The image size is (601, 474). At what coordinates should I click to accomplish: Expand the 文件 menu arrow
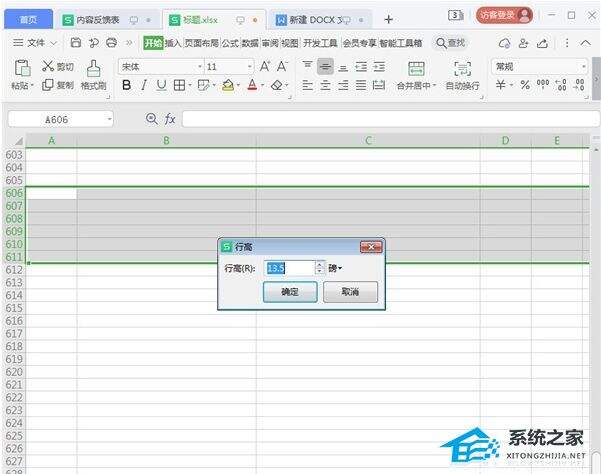coord(54,43)
